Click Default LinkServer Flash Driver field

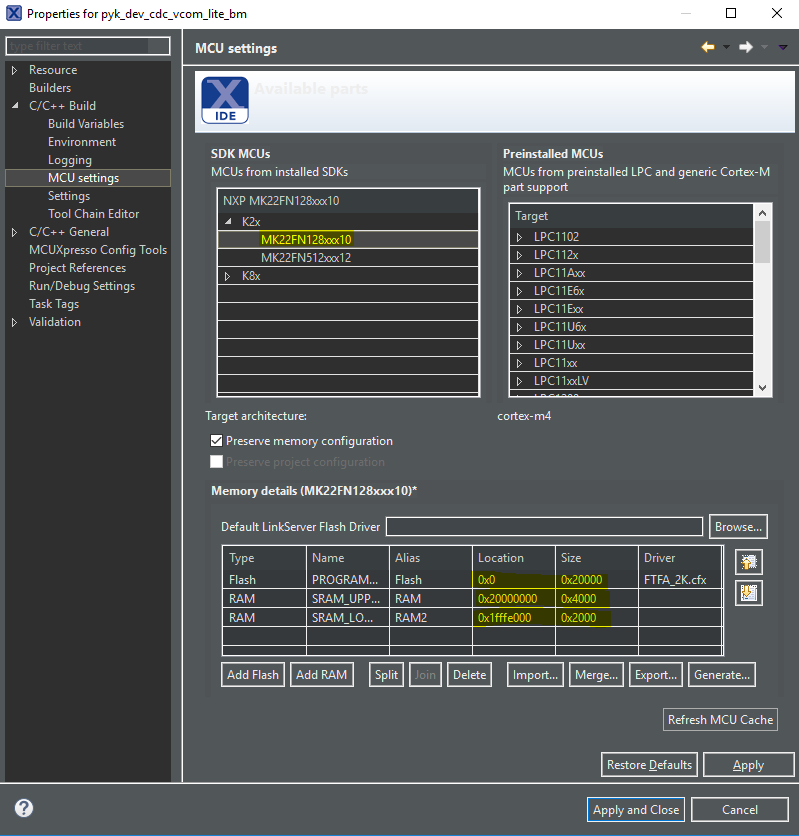pos(544,526)
